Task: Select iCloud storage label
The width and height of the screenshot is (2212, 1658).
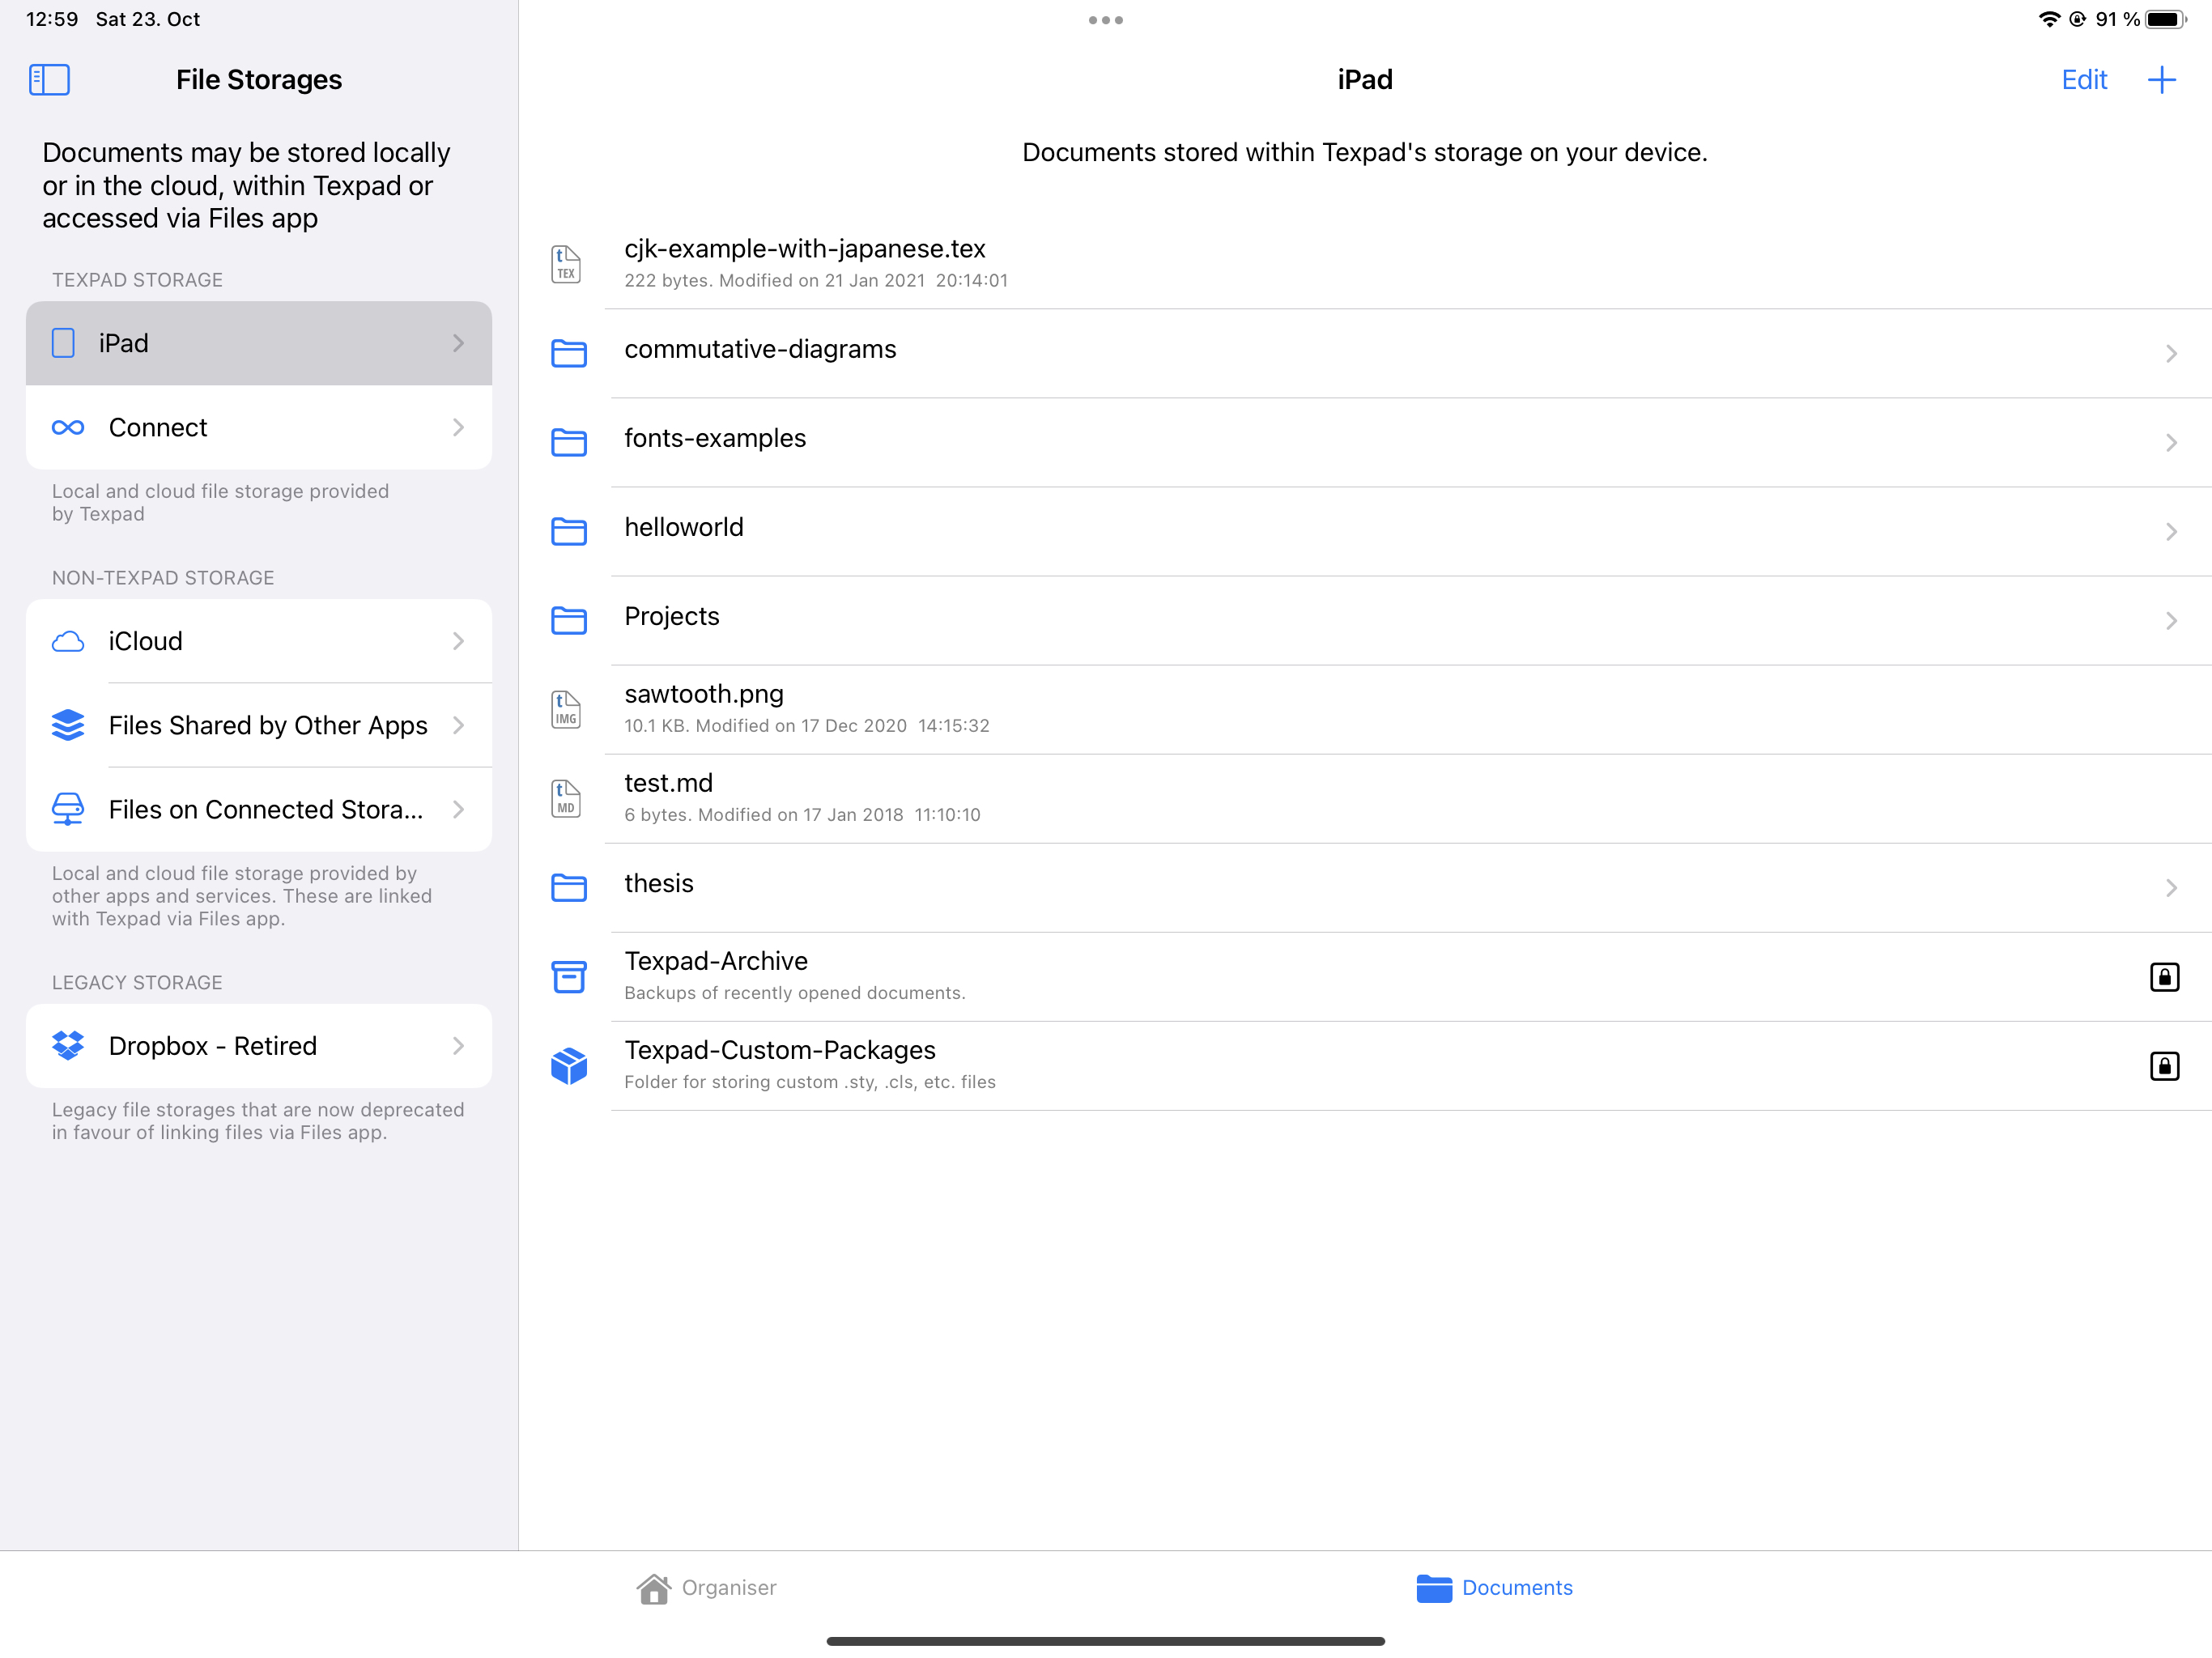Action: (146, 641)
